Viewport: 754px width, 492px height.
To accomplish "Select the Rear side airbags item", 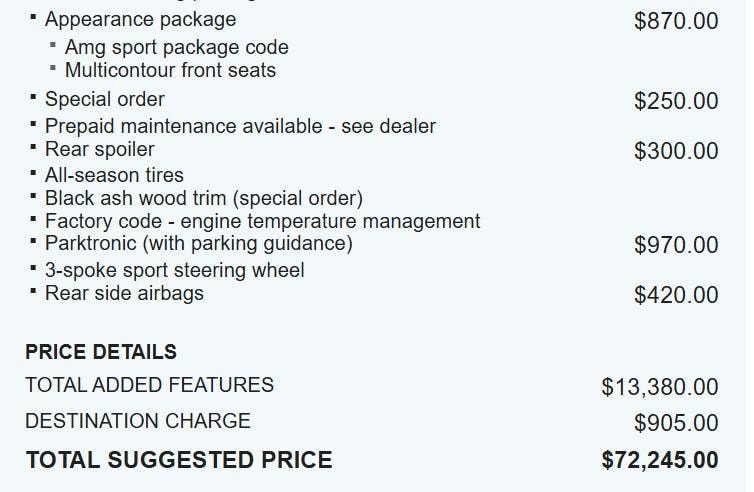I will click(124, 293).
